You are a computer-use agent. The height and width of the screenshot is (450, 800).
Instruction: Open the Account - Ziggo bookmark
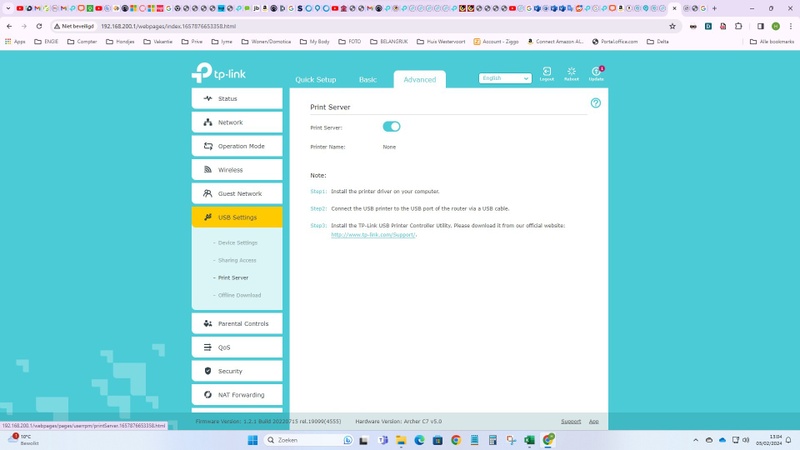click(x=496, y=41)
